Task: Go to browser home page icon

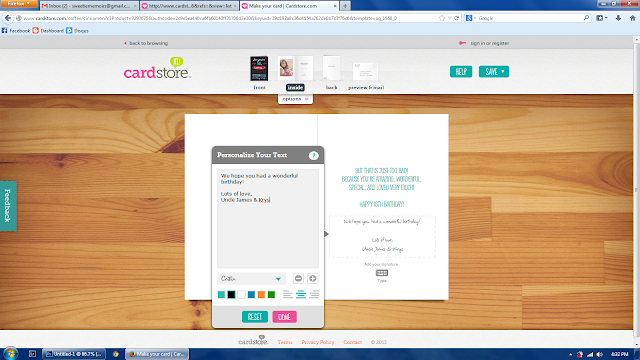Action: coord(632,18)
